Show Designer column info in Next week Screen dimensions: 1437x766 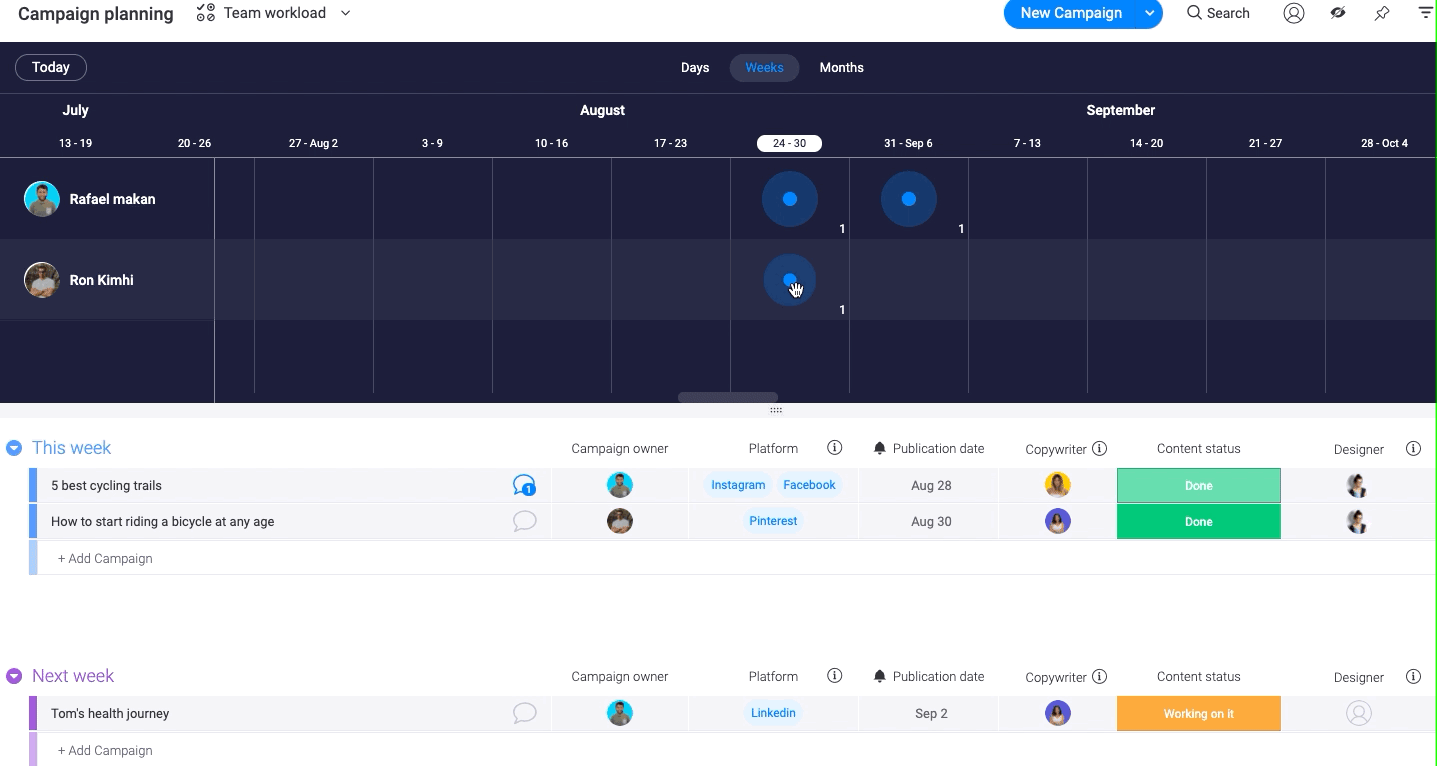tap(1413, 676)
